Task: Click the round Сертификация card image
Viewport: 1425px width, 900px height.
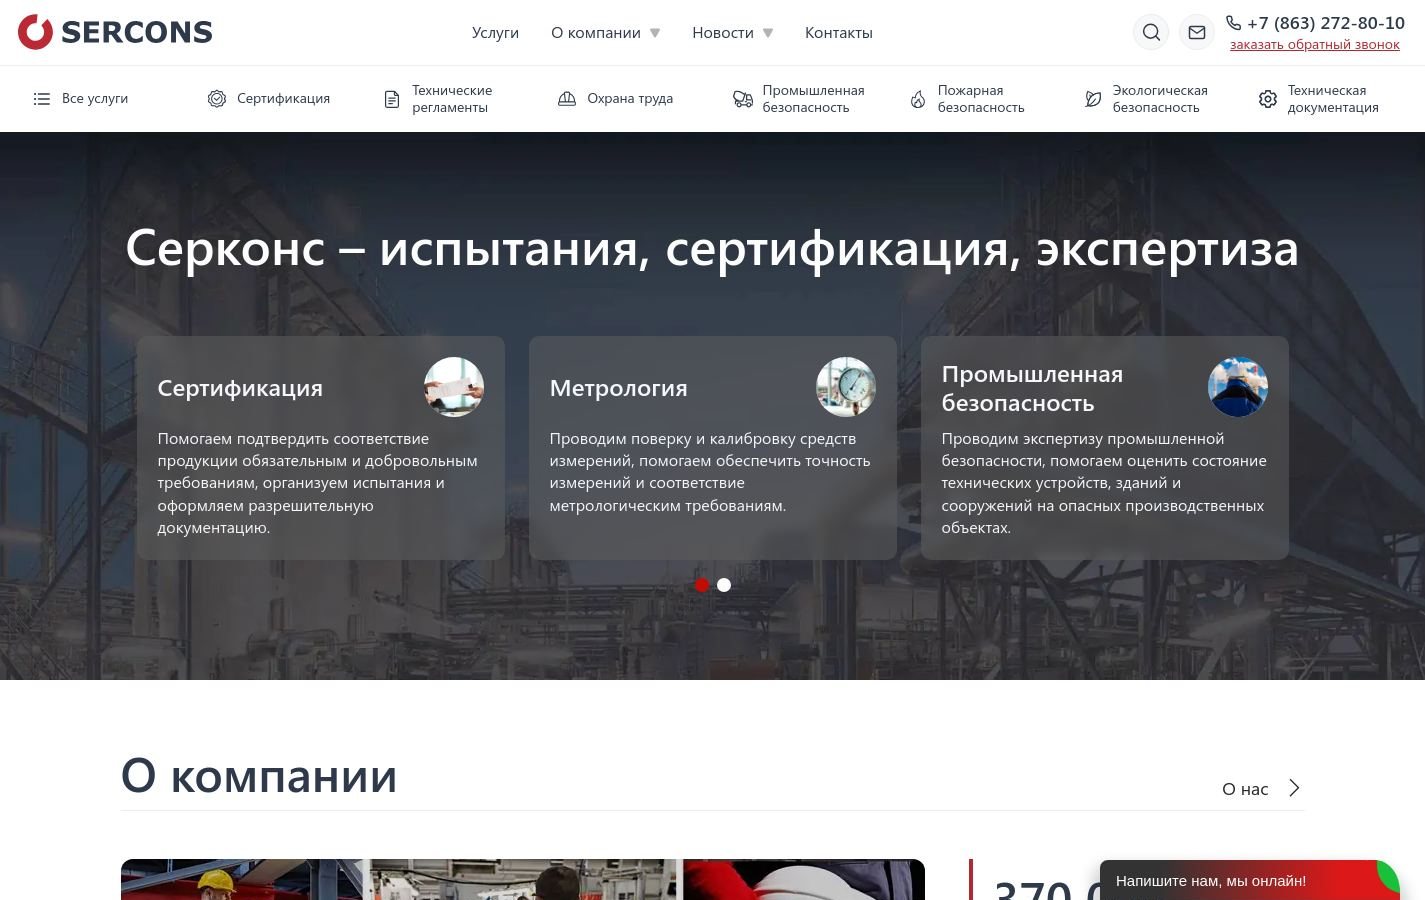Action: [454, 387]
